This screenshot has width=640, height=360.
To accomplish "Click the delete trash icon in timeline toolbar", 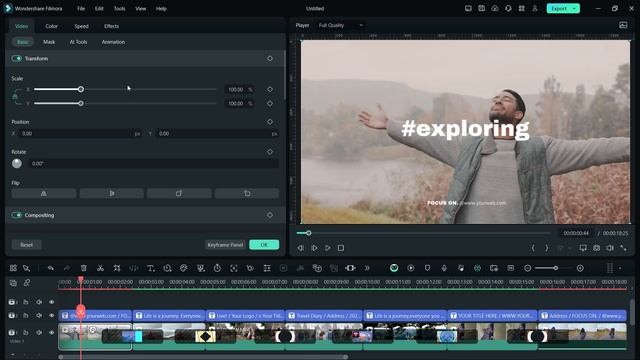I will [84, 268].
